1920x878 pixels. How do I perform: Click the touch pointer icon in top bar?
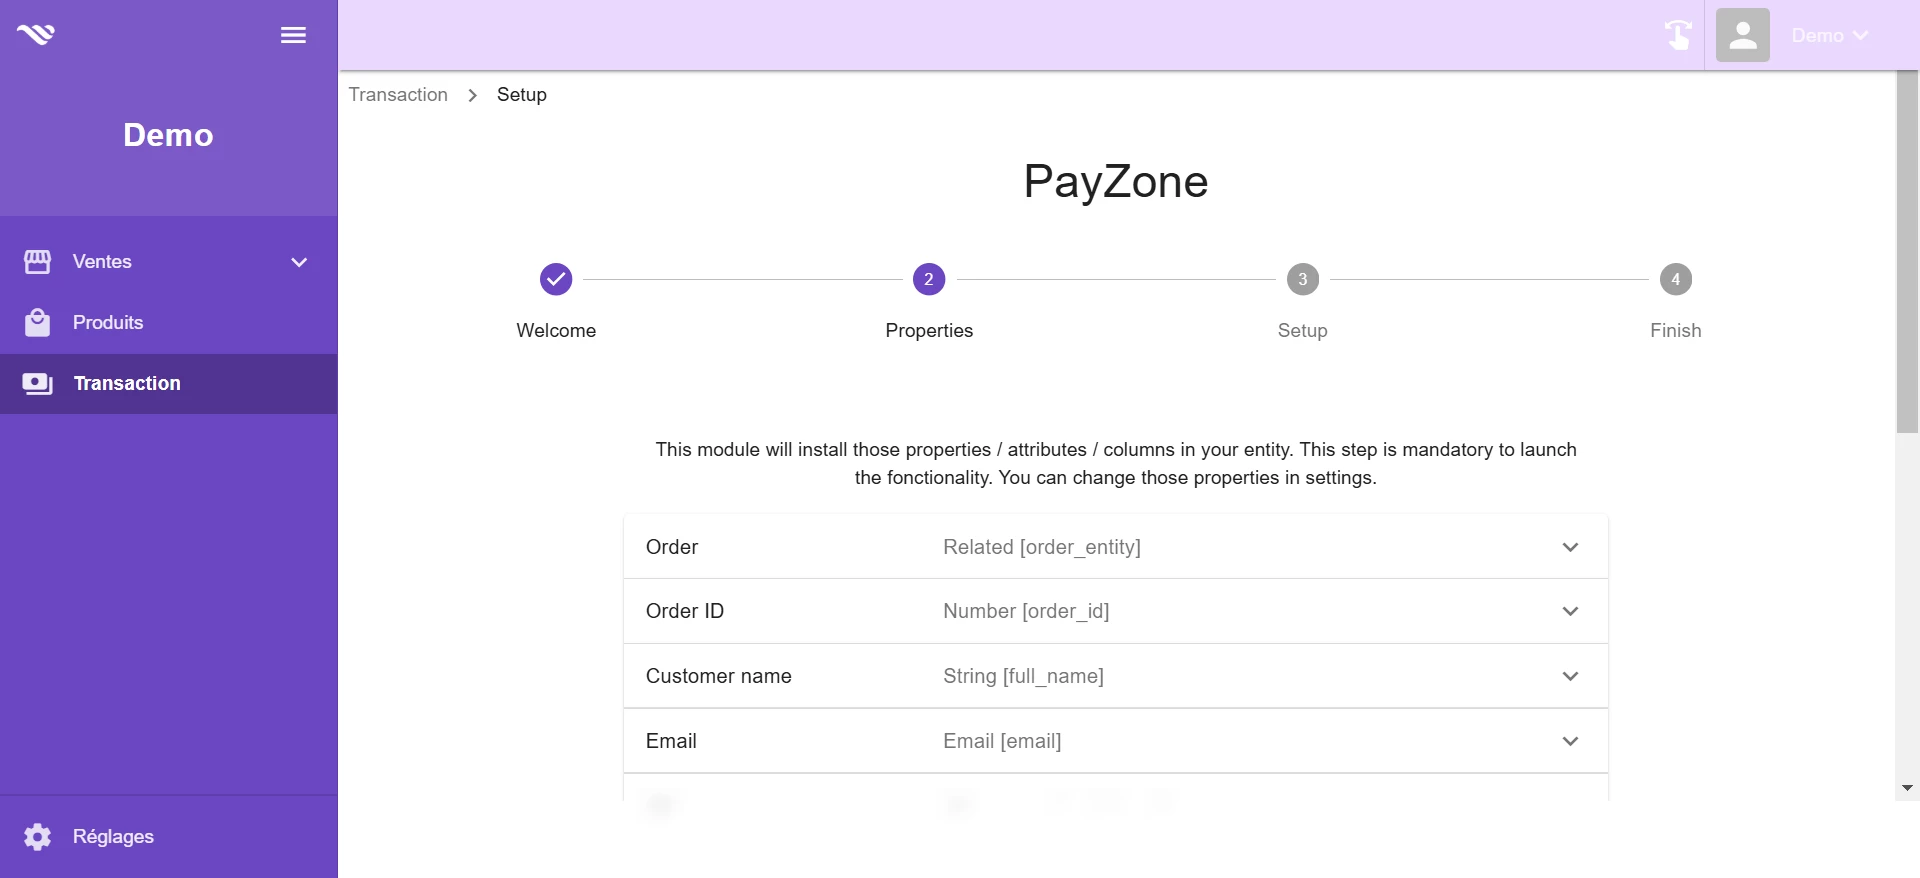click(x=1678, y=35)
